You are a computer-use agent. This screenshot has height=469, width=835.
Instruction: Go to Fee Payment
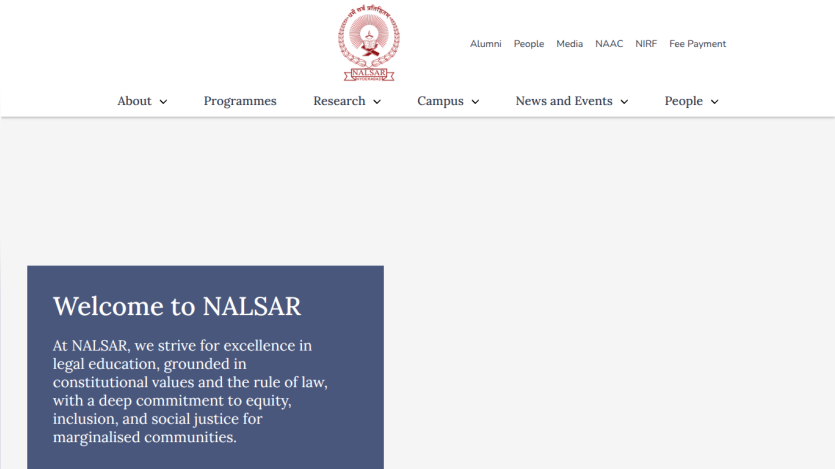697,44
